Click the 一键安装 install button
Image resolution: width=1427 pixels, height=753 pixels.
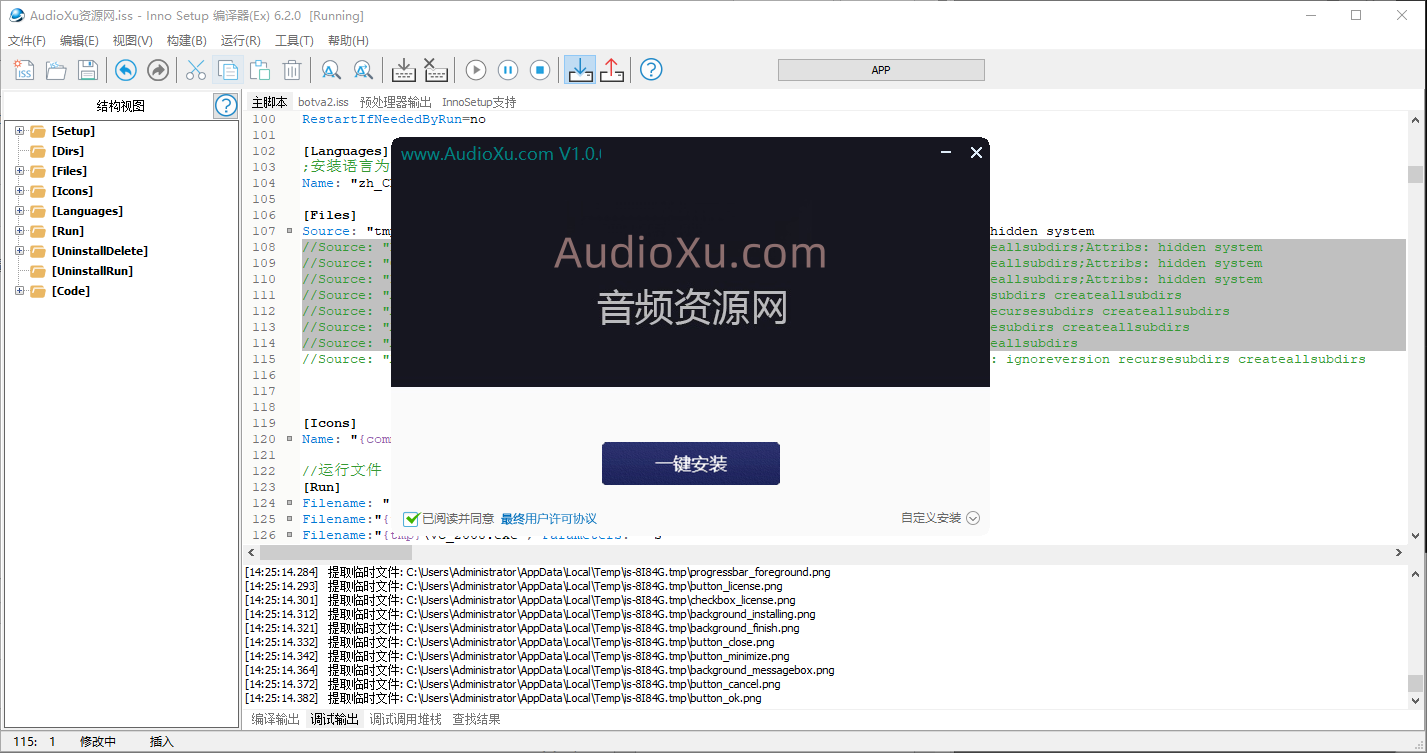coord(690,463)
